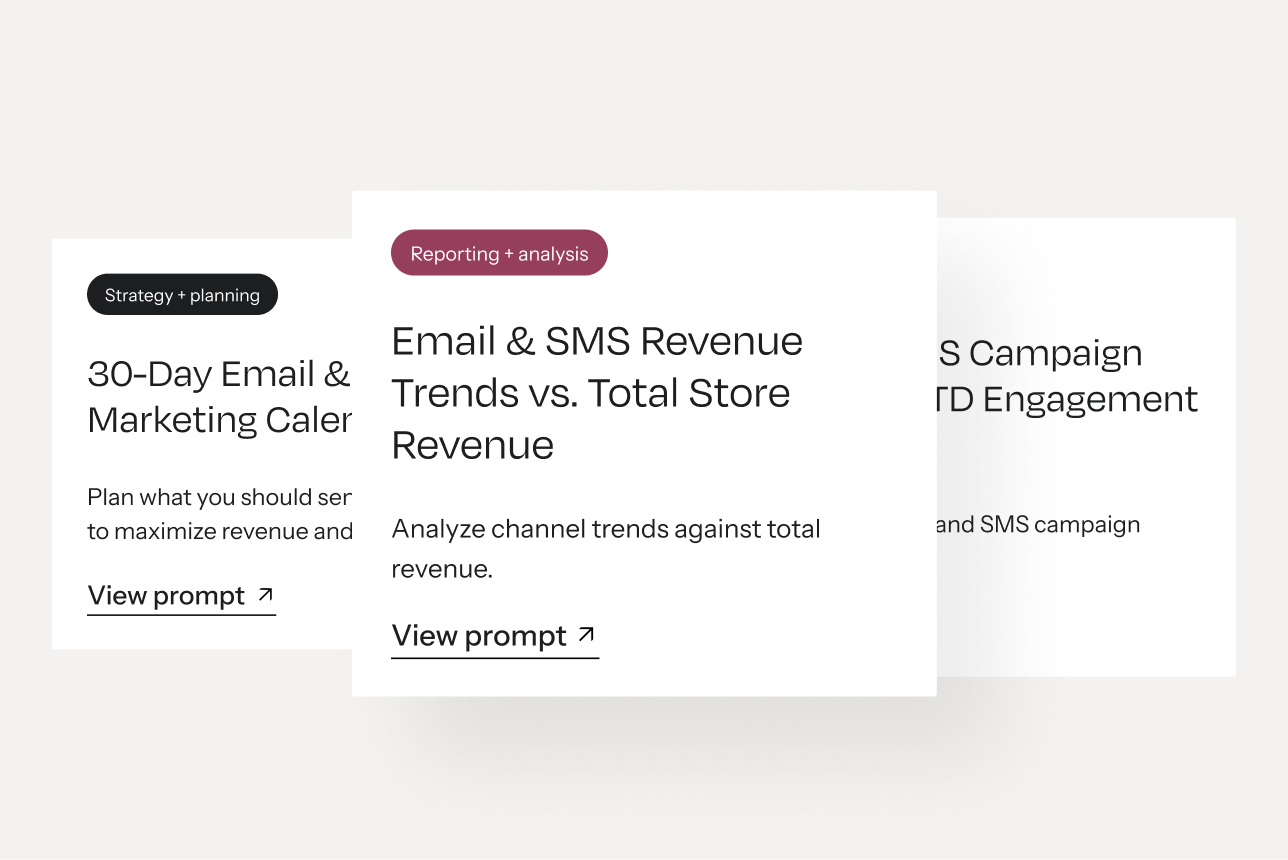Click the arrow icon beside center card's View prompt
Viewport: 1288px width, 860px height.
587,634
